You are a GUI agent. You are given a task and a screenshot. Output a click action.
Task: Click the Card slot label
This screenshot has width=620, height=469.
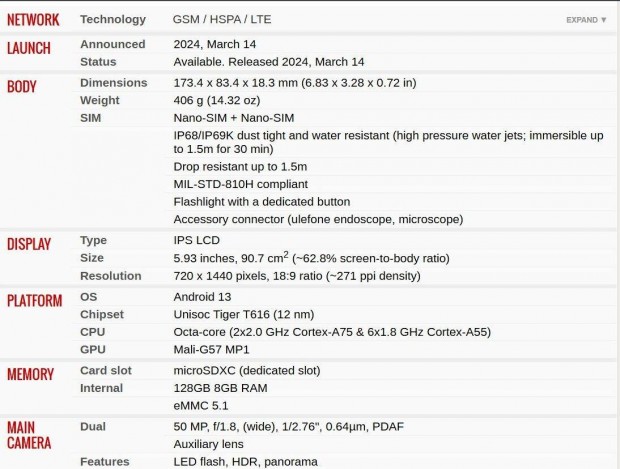106,370
